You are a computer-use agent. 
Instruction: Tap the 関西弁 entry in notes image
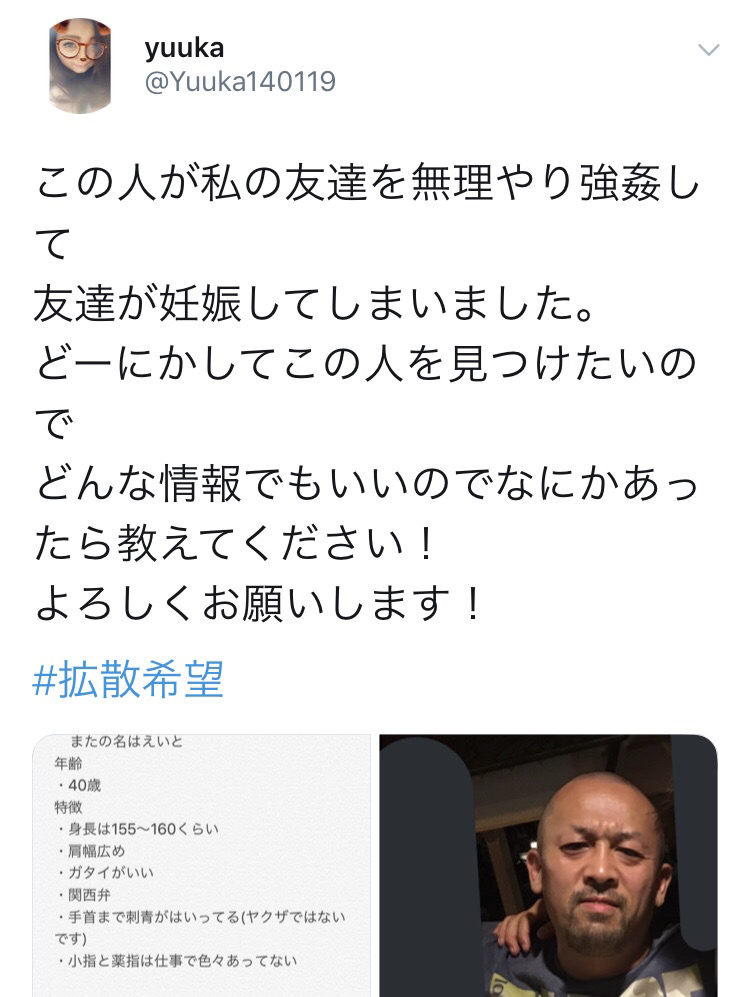tap(85, 895)
